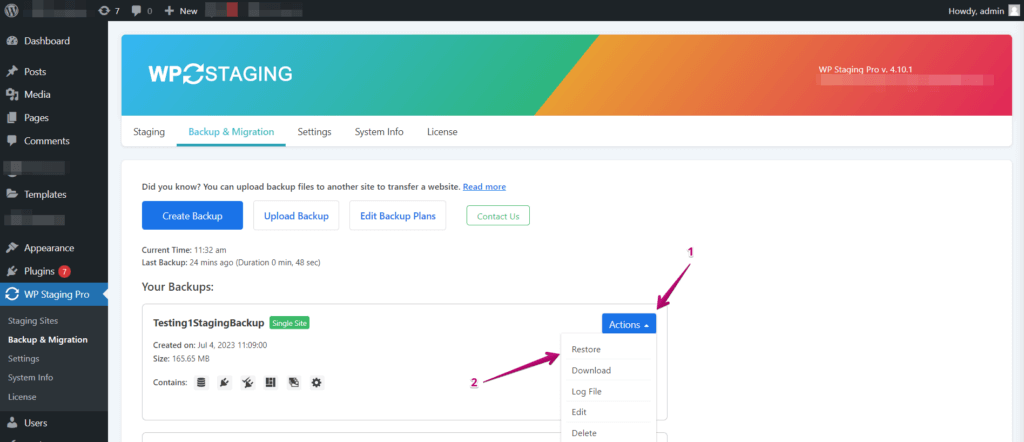Viewport: 1024px width, 442px height.
Task: Open Backup & Migration submenu item
Action: [x=48, y=339]
